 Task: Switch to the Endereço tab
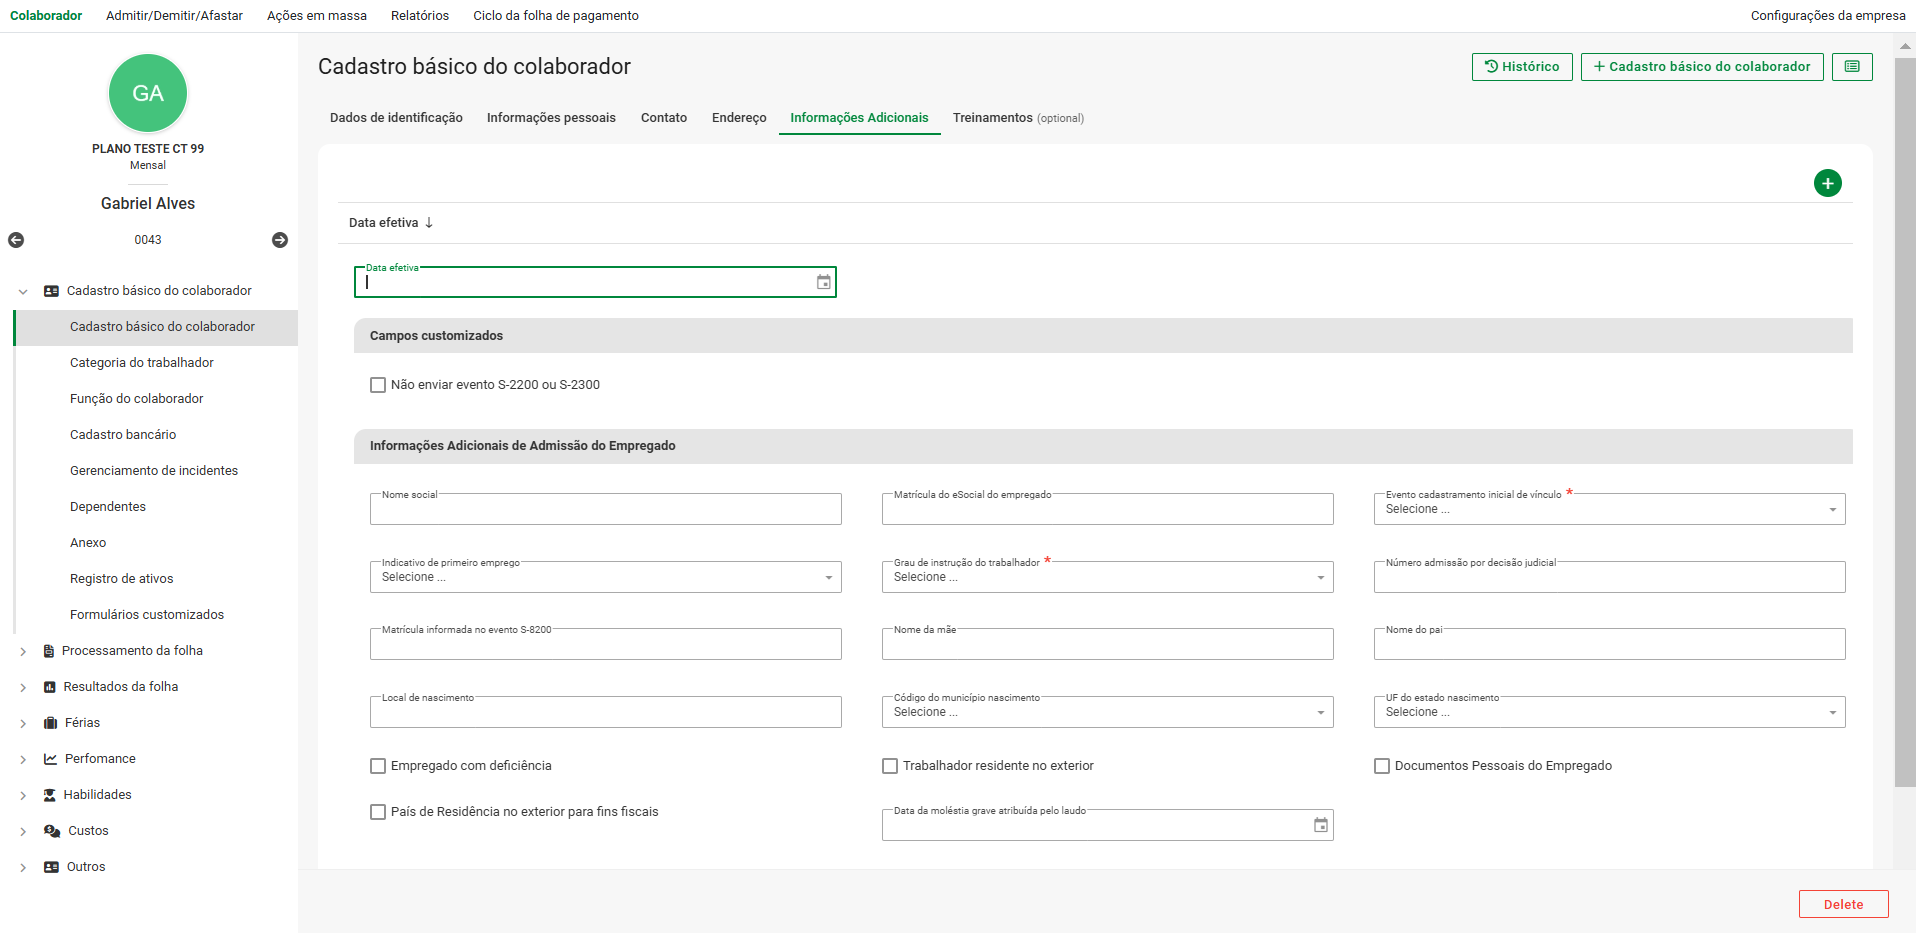pyautogui.click(x=739, y=118)
